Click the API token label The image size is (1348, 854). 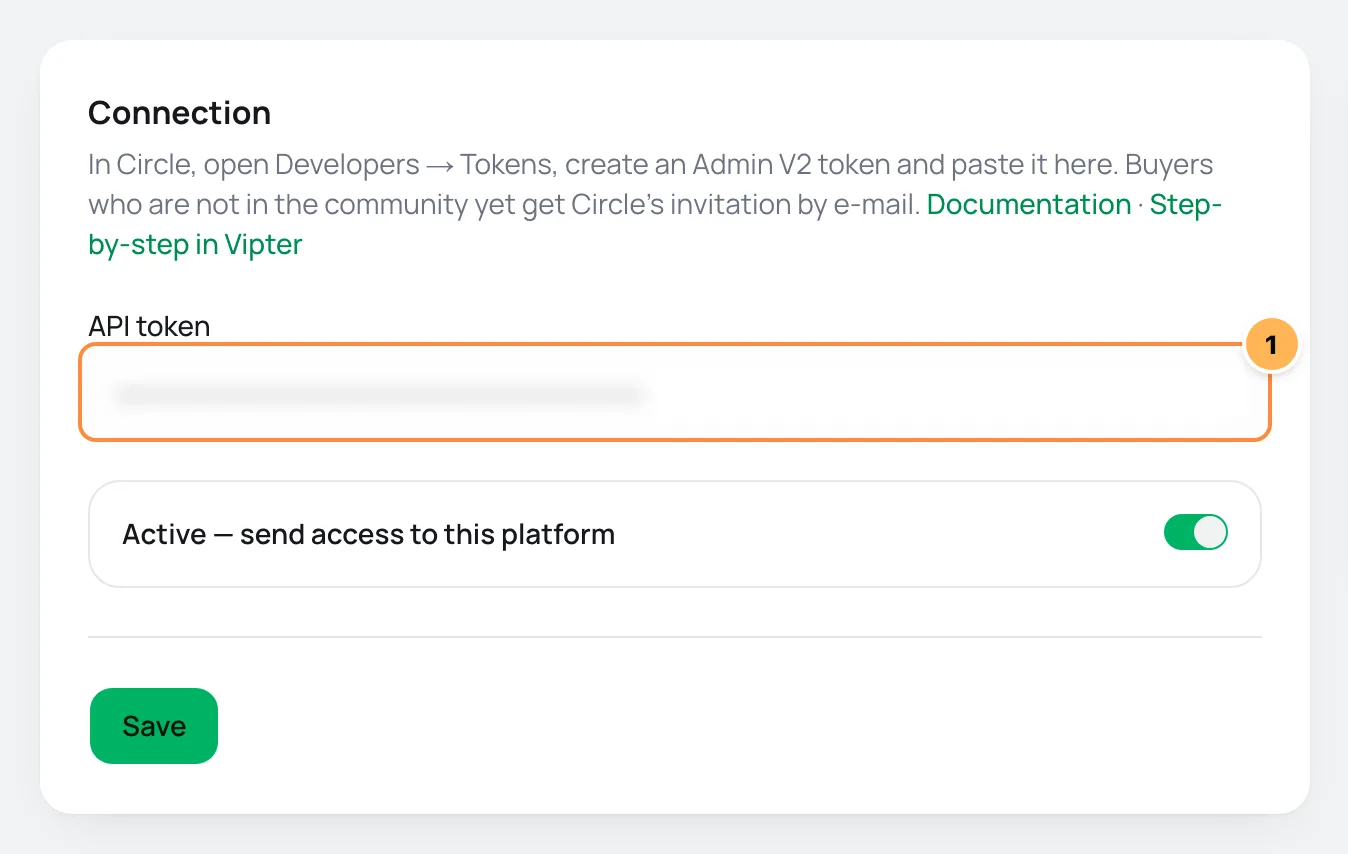[x=149, y=326]
